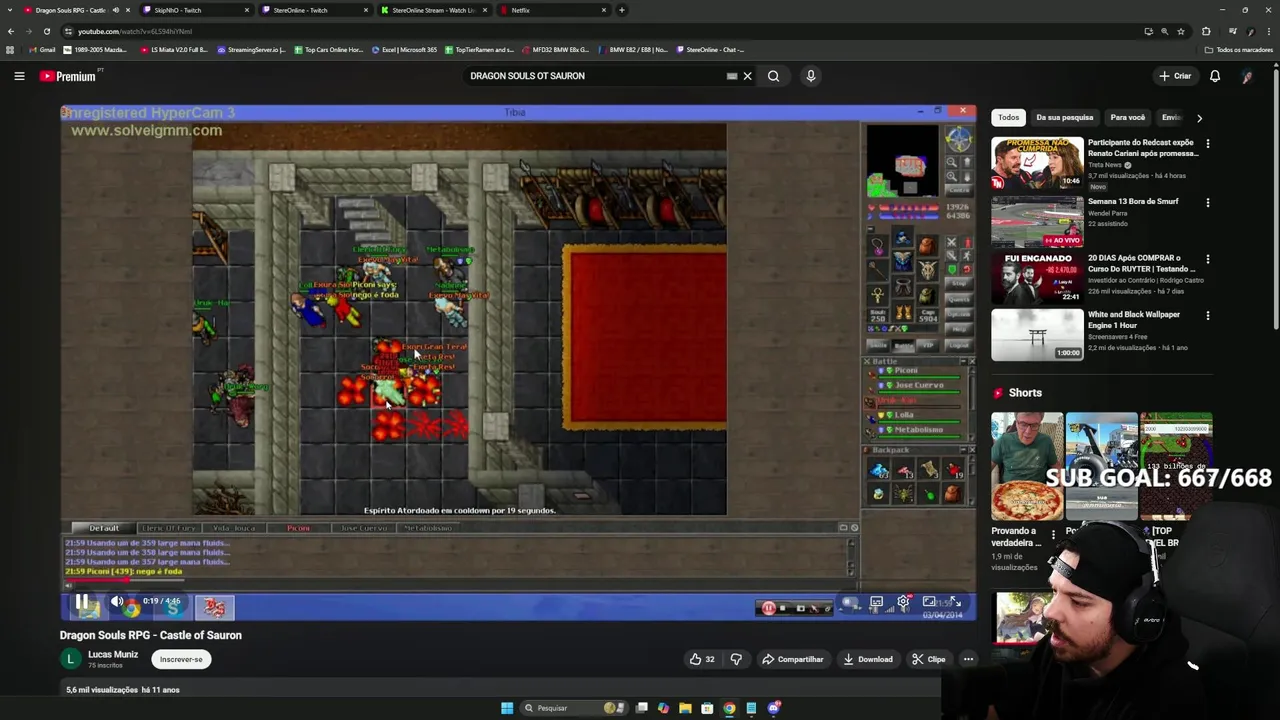Click the Download button
Viewport: 1280px width, 720px height.
point(868,659)
